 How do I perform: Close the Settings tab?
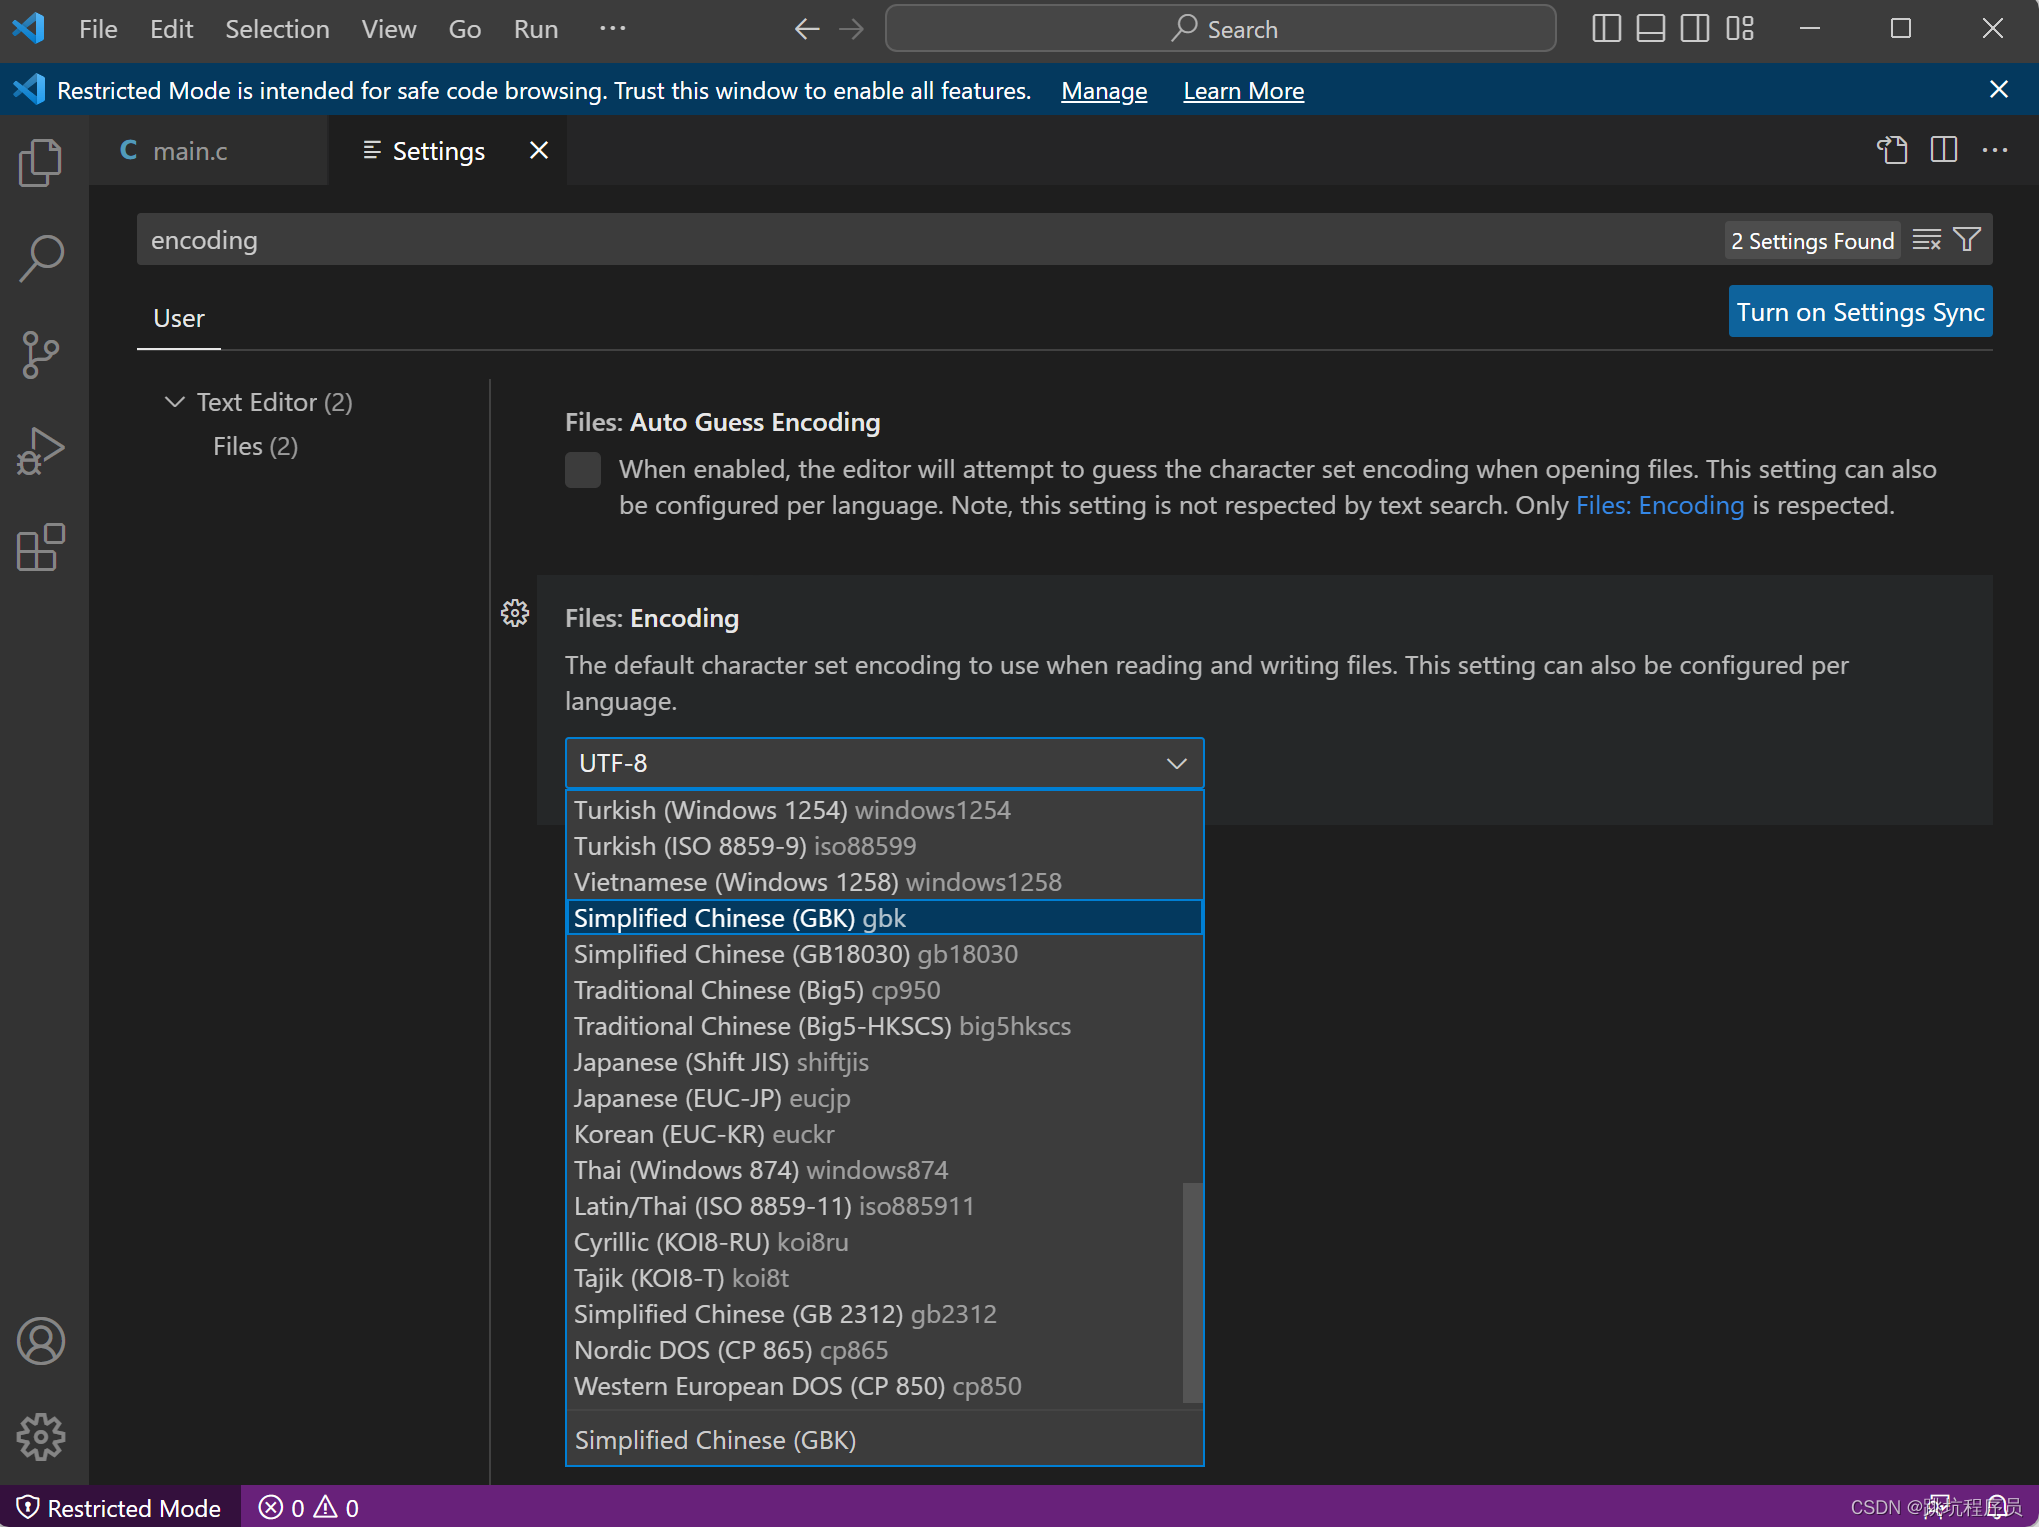(x=539, y=150)
